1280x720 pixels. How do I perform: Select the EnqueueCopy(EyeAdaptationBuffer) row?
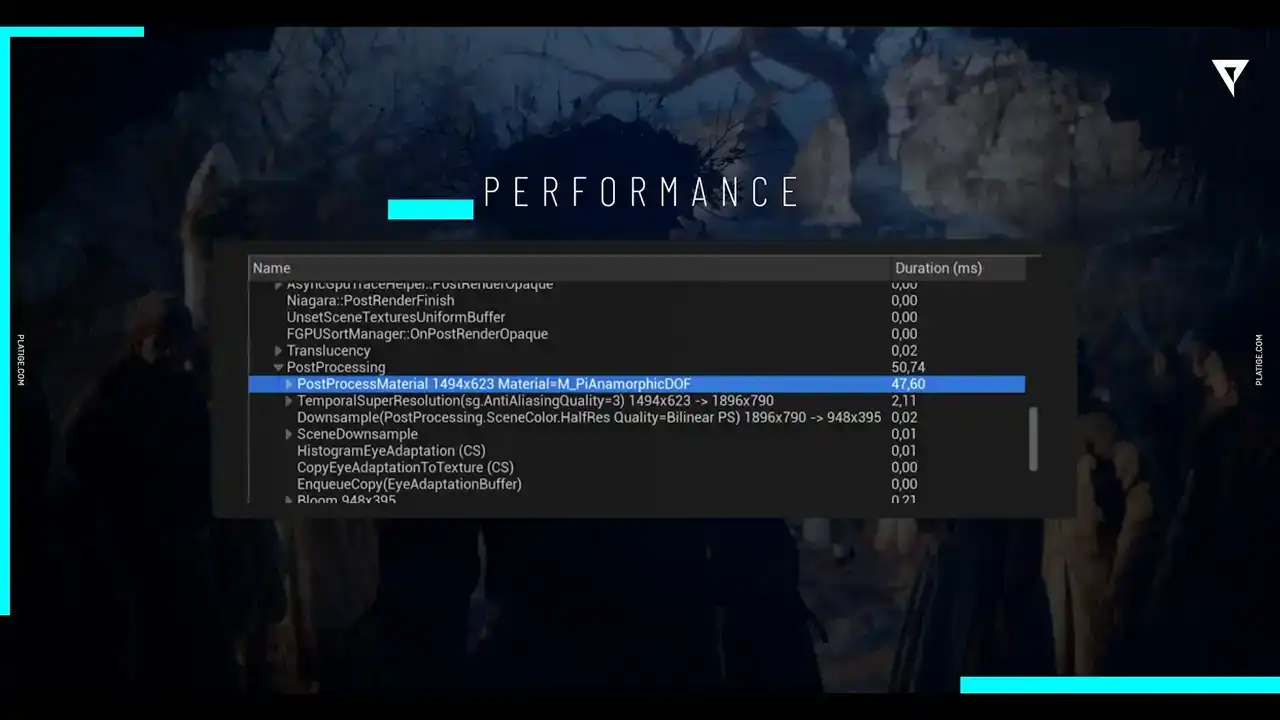click(409, 485)
